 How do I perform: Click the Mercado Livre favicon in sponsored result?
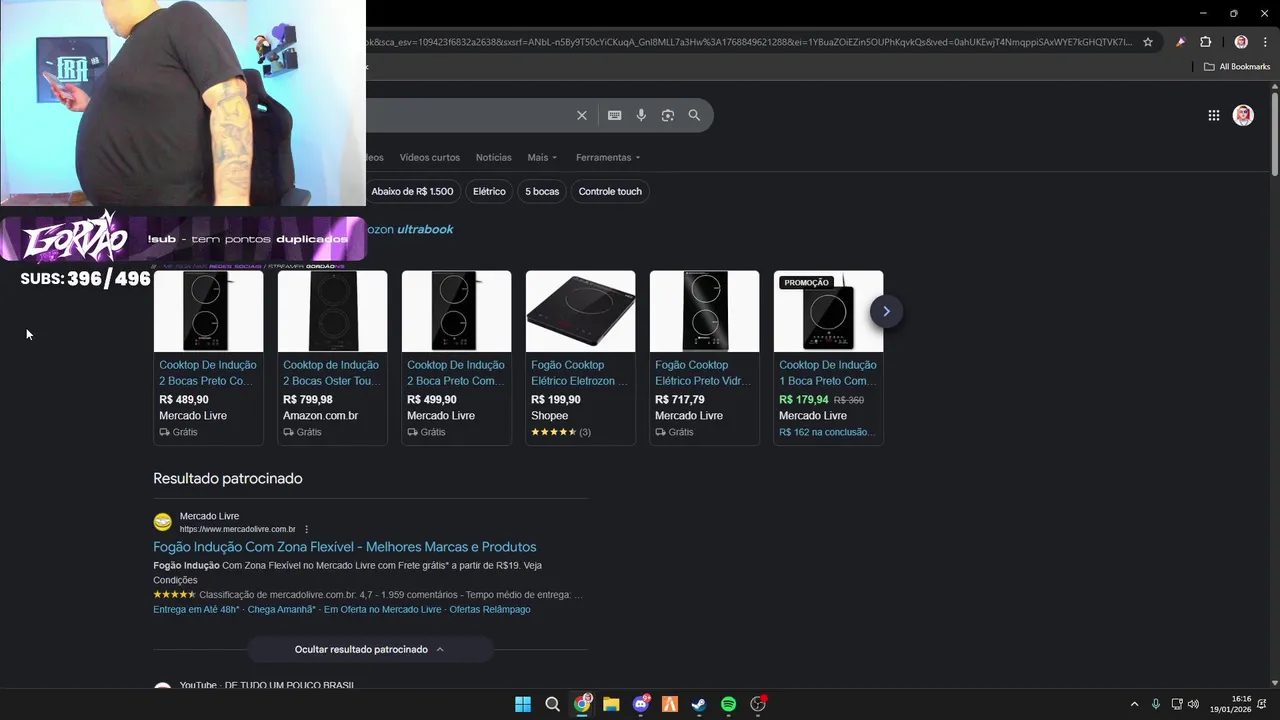[162, 522]
